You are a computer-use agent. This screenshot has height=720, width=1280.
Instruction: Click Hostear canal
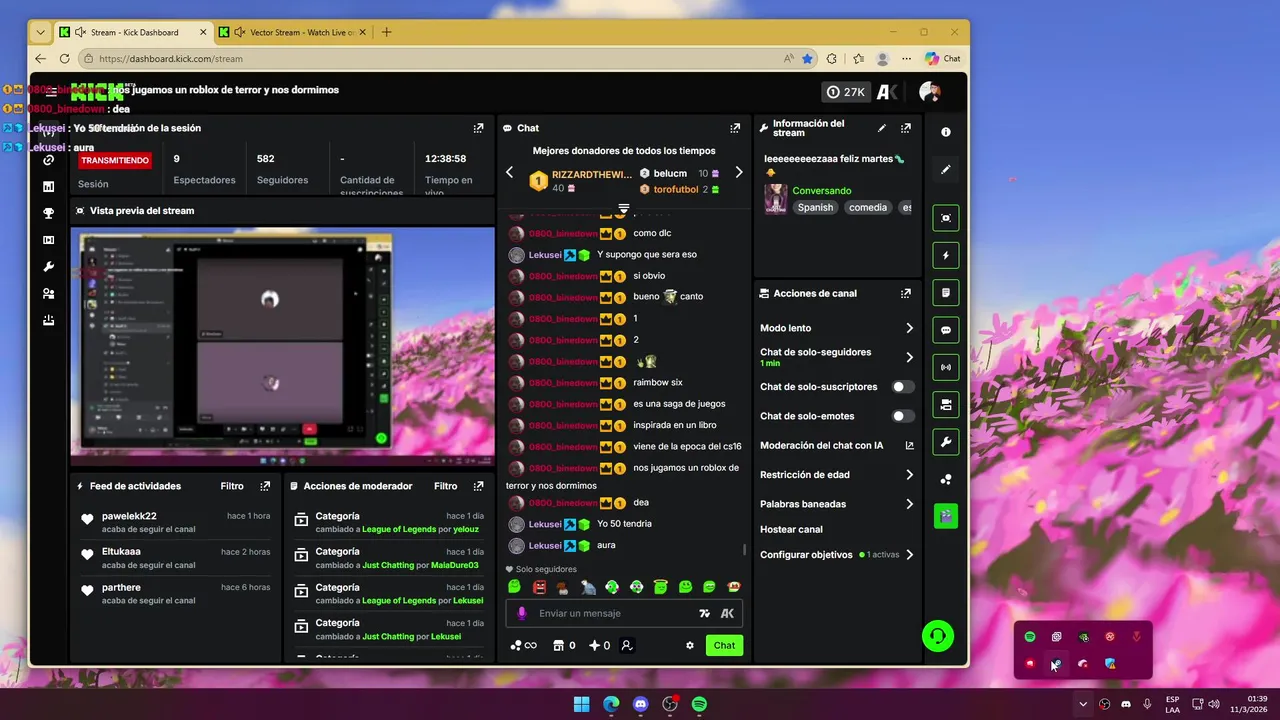[791, 529]
